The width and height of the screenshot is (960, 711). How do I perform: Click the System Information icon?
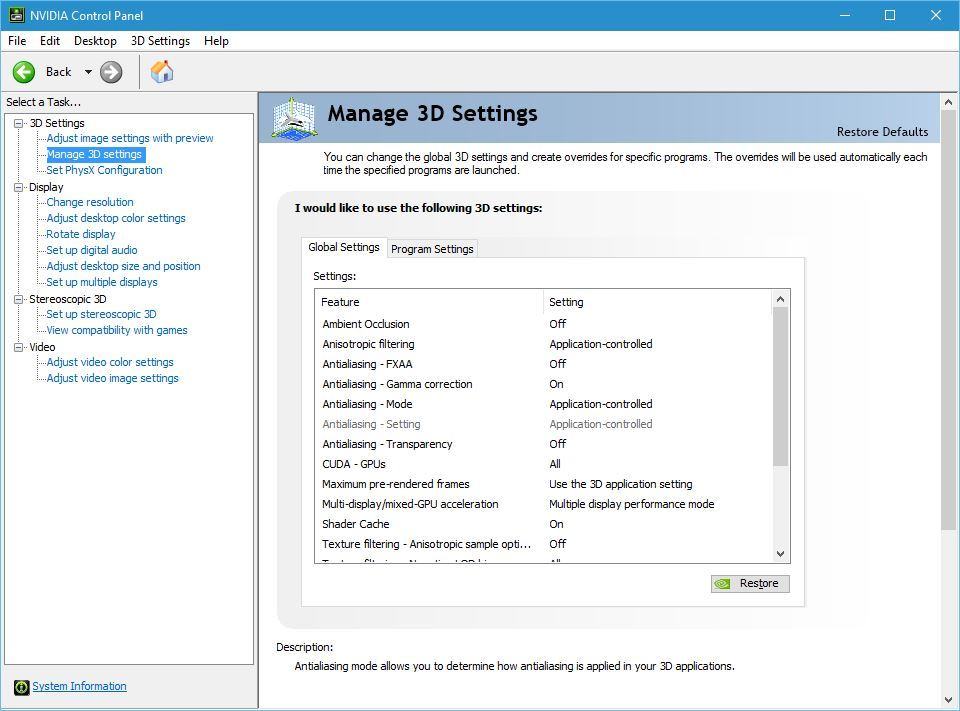click(x=21, y=687)
